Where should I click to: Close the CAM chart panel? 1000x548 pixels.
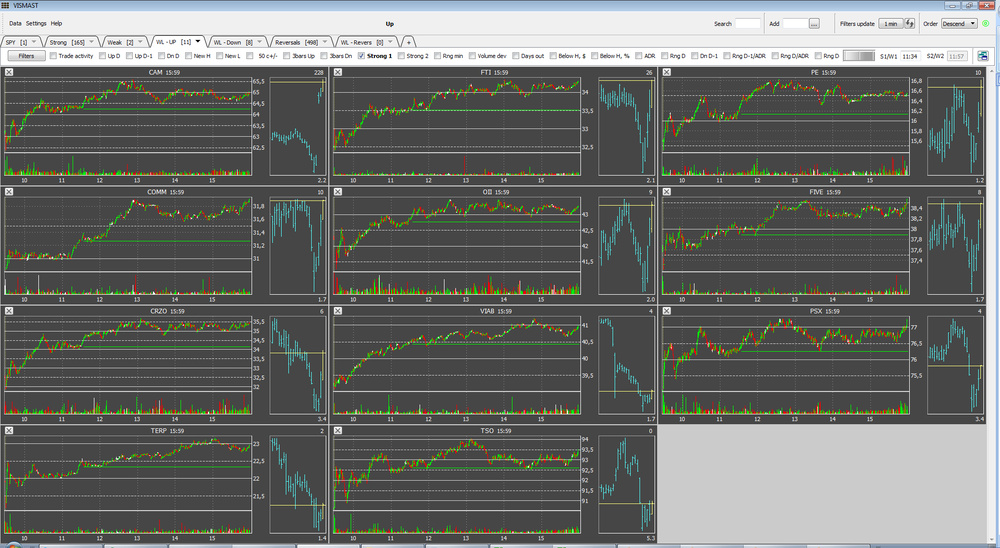click(x=9, y=72)
